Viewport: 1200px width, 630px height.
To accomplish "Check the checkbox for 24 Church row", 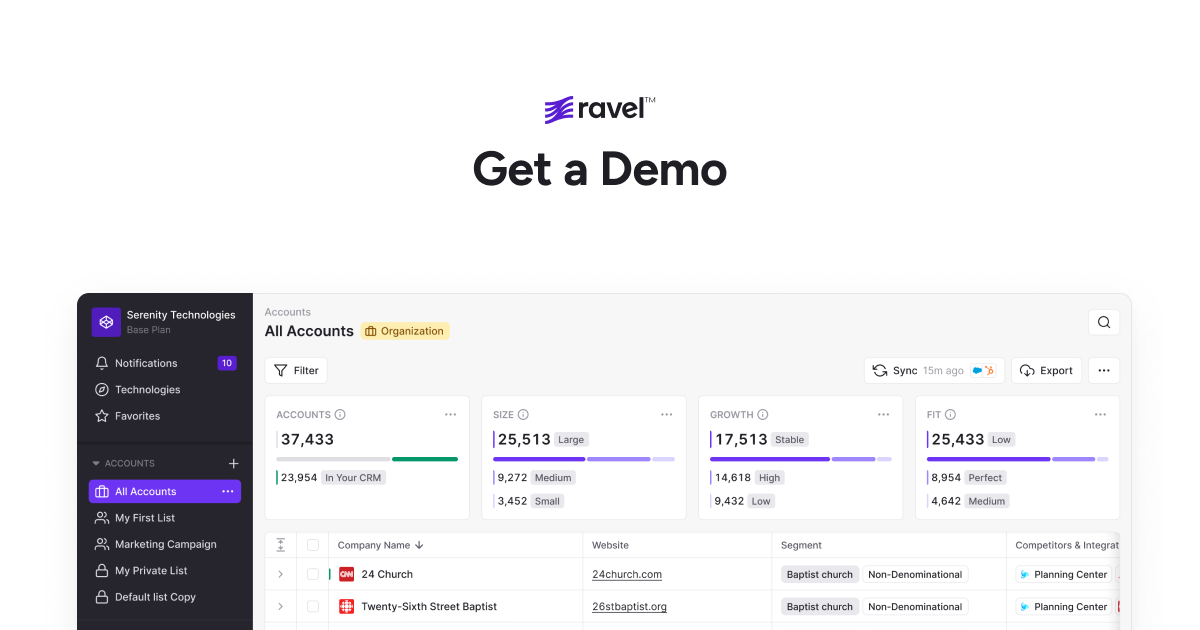I will [x=314, y=574].
